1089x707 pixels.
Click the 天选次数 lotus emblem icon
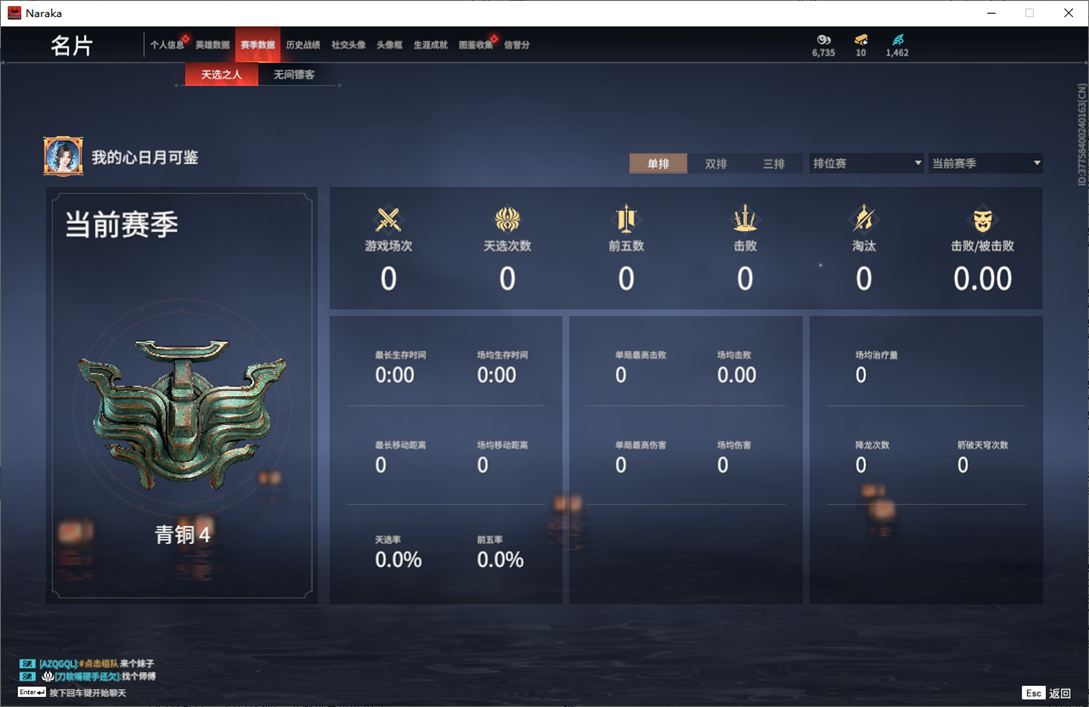[x=507, y=219]
